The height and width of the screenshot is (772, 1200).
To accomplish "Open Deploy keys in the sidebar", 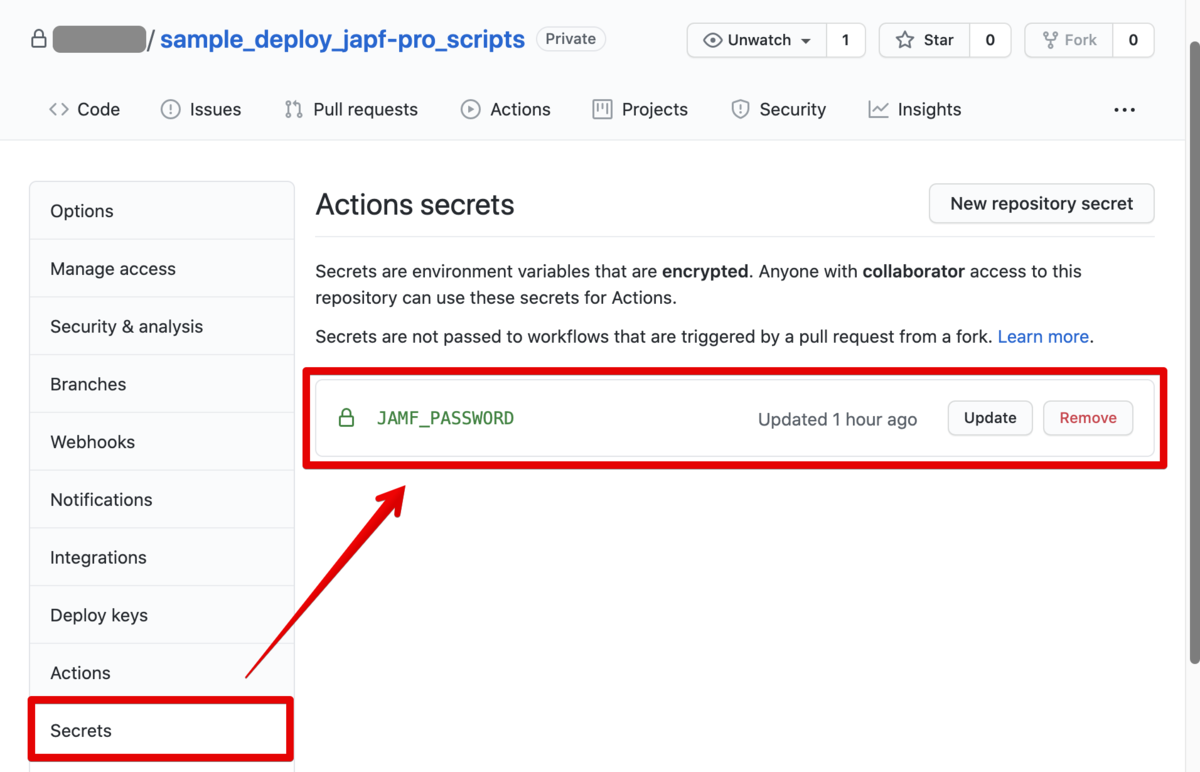I will tap(162, 615).
